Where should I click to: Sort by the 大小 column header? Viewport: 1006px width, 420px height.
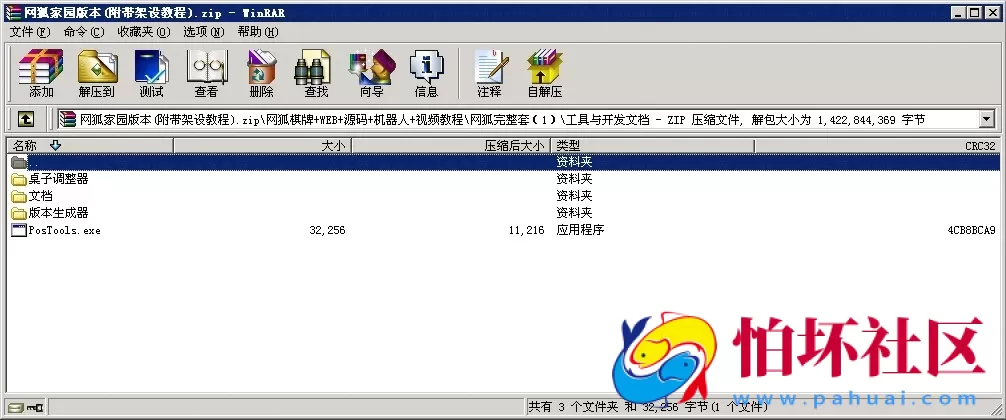tap(262, 146)
